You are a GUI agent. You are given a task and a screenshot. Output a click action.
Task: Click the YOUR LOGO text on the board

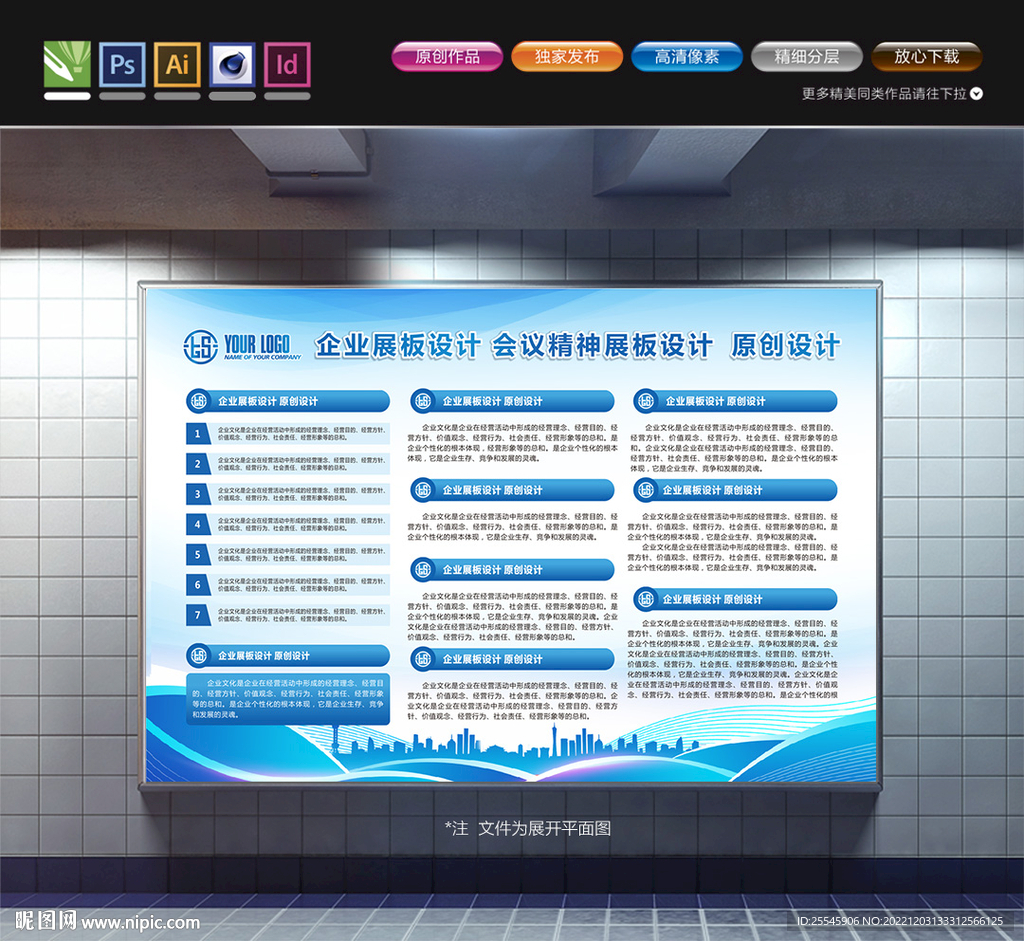tap(257, 343)
